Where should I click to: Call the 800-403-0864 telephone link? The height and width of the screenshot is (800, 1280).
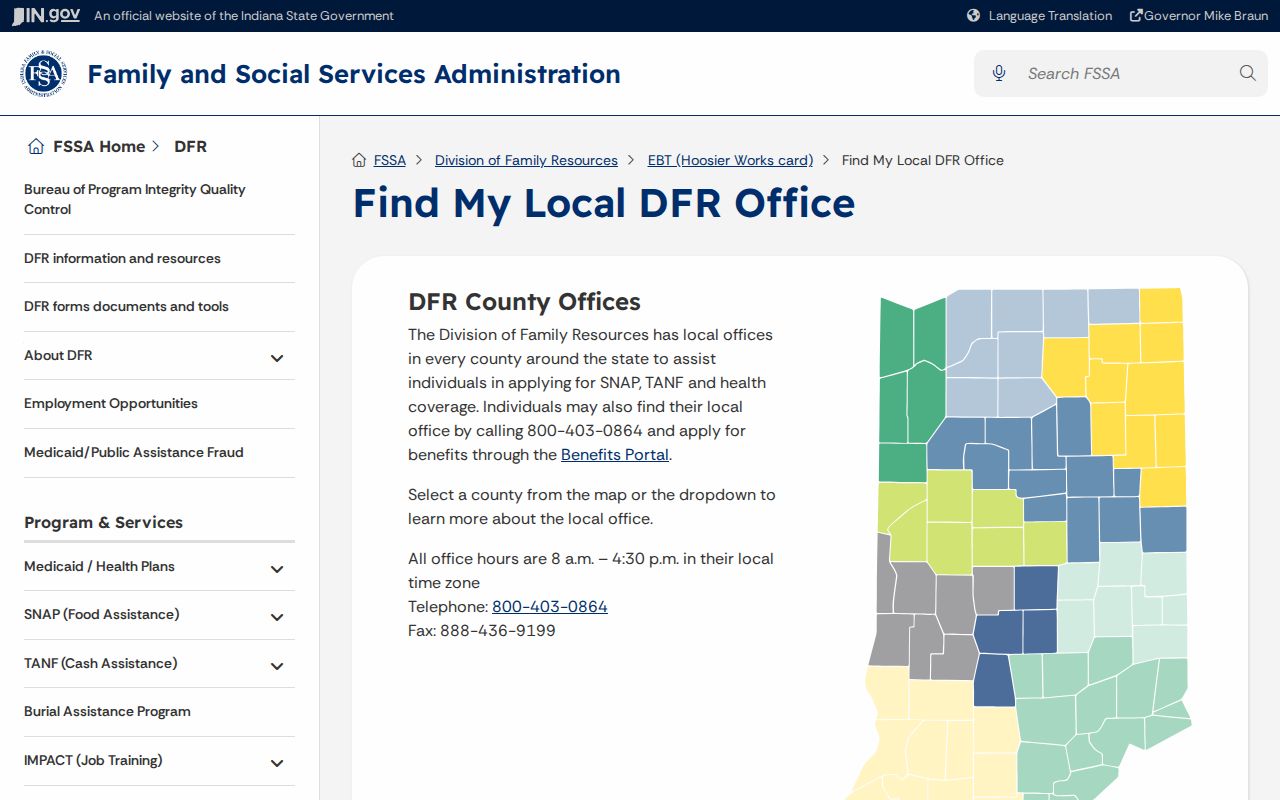click(x=550, y=607)
